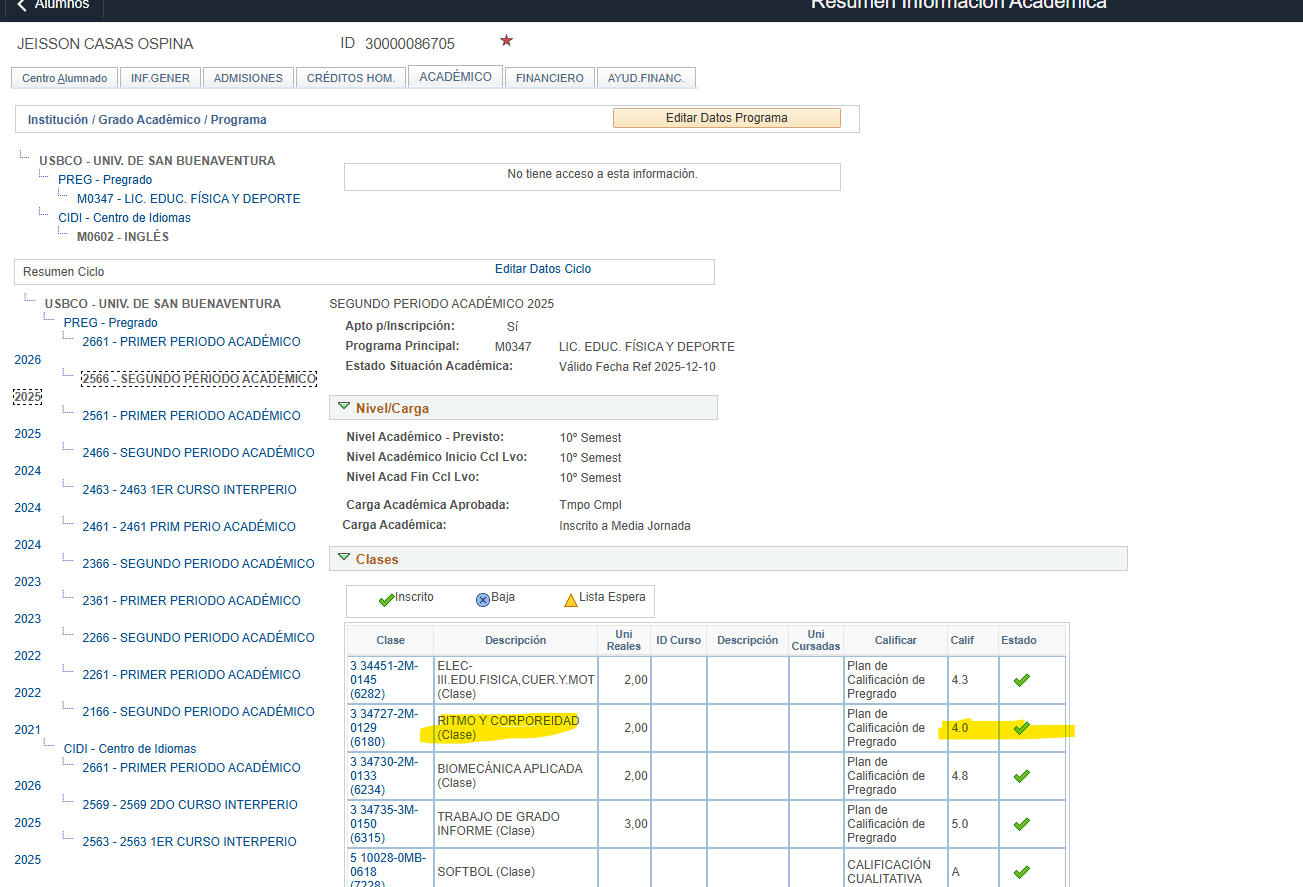Switch to the ADMISIONES tab
Image resolution: width=1303 pixels, height=887 pixels.
click(248, 78)
